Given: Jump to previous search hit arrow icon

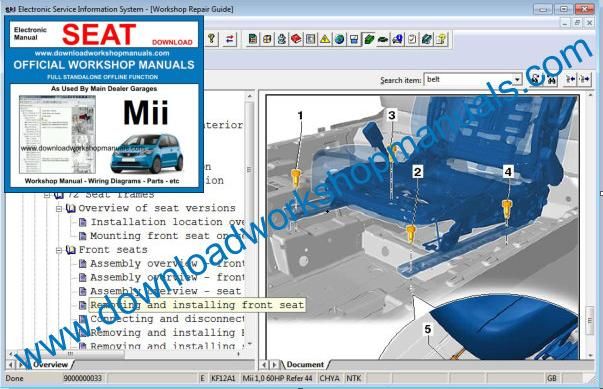Looking at the screenshot, I should pyautogui.click(x=571, y=80).
